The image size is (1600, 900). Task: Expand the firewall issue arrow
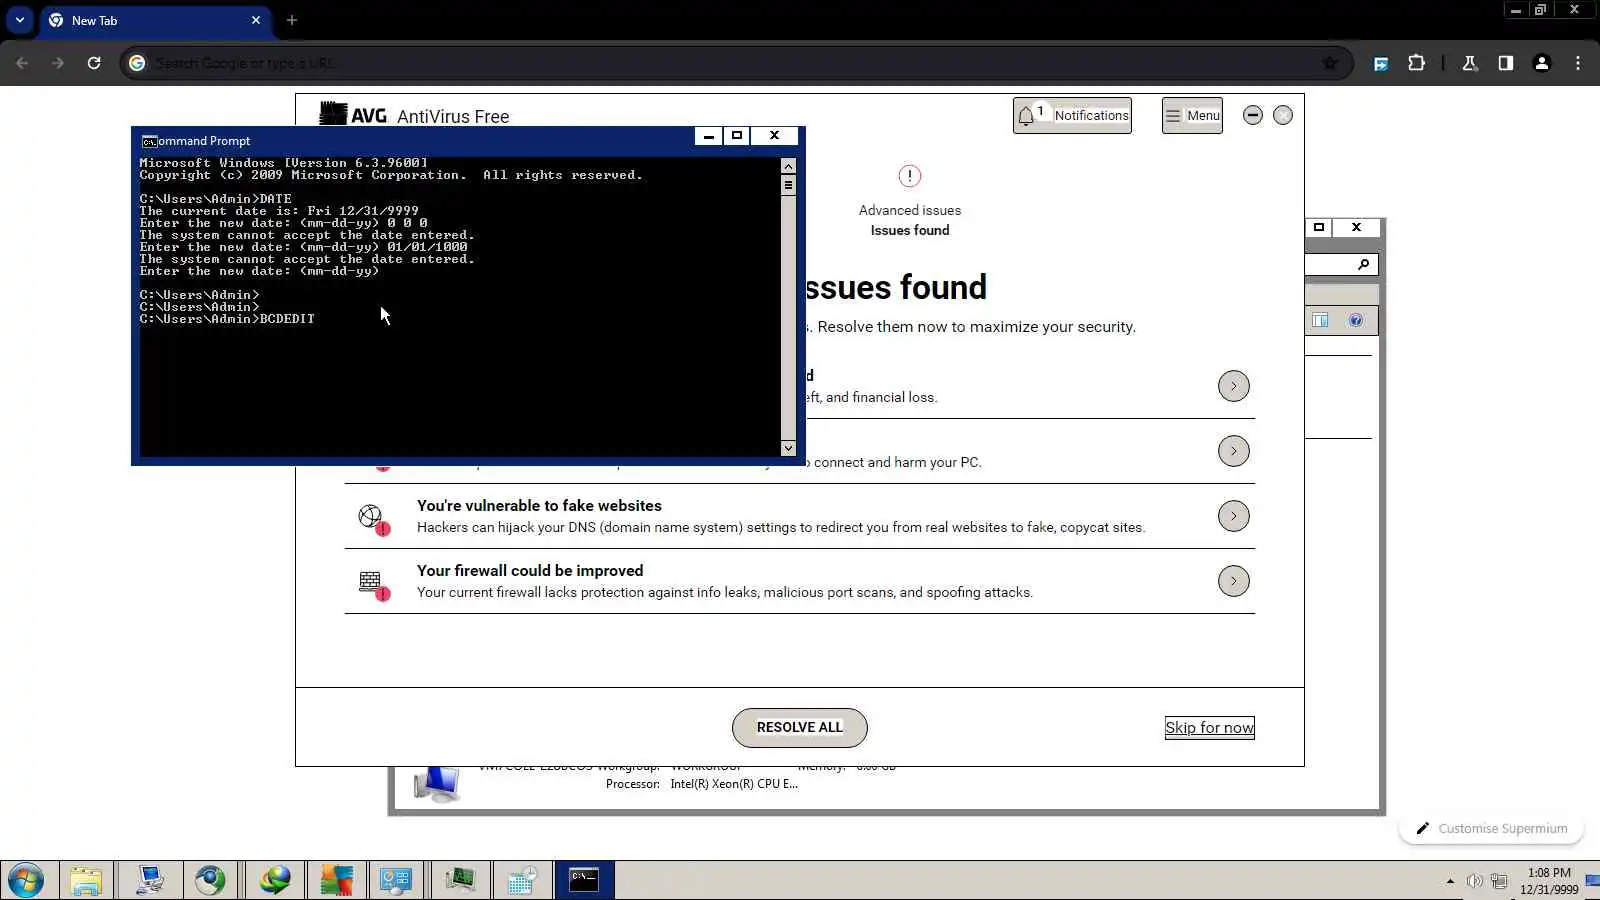pos(1234,581)
